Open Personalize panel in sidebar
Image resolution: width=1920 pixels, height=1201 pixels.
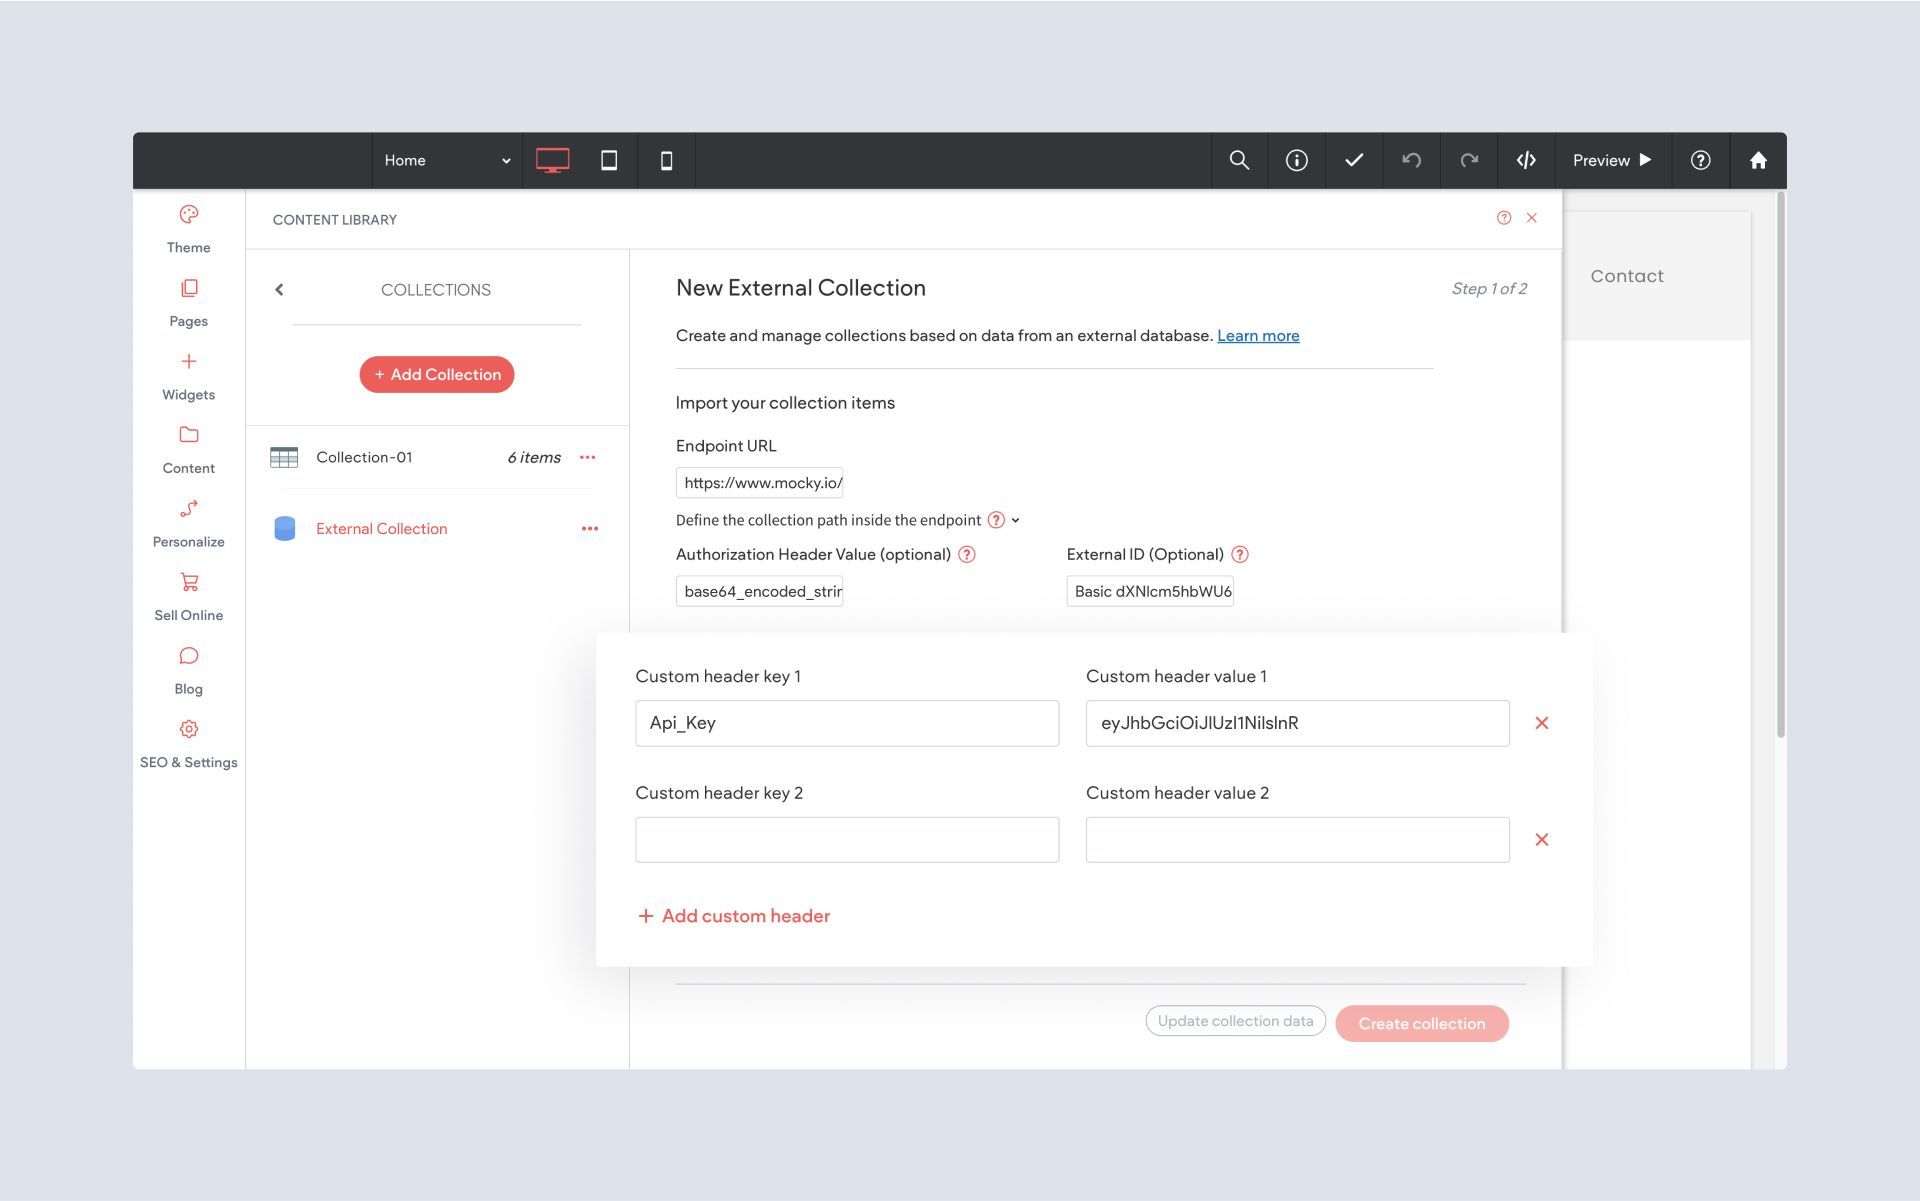(188, 522)
